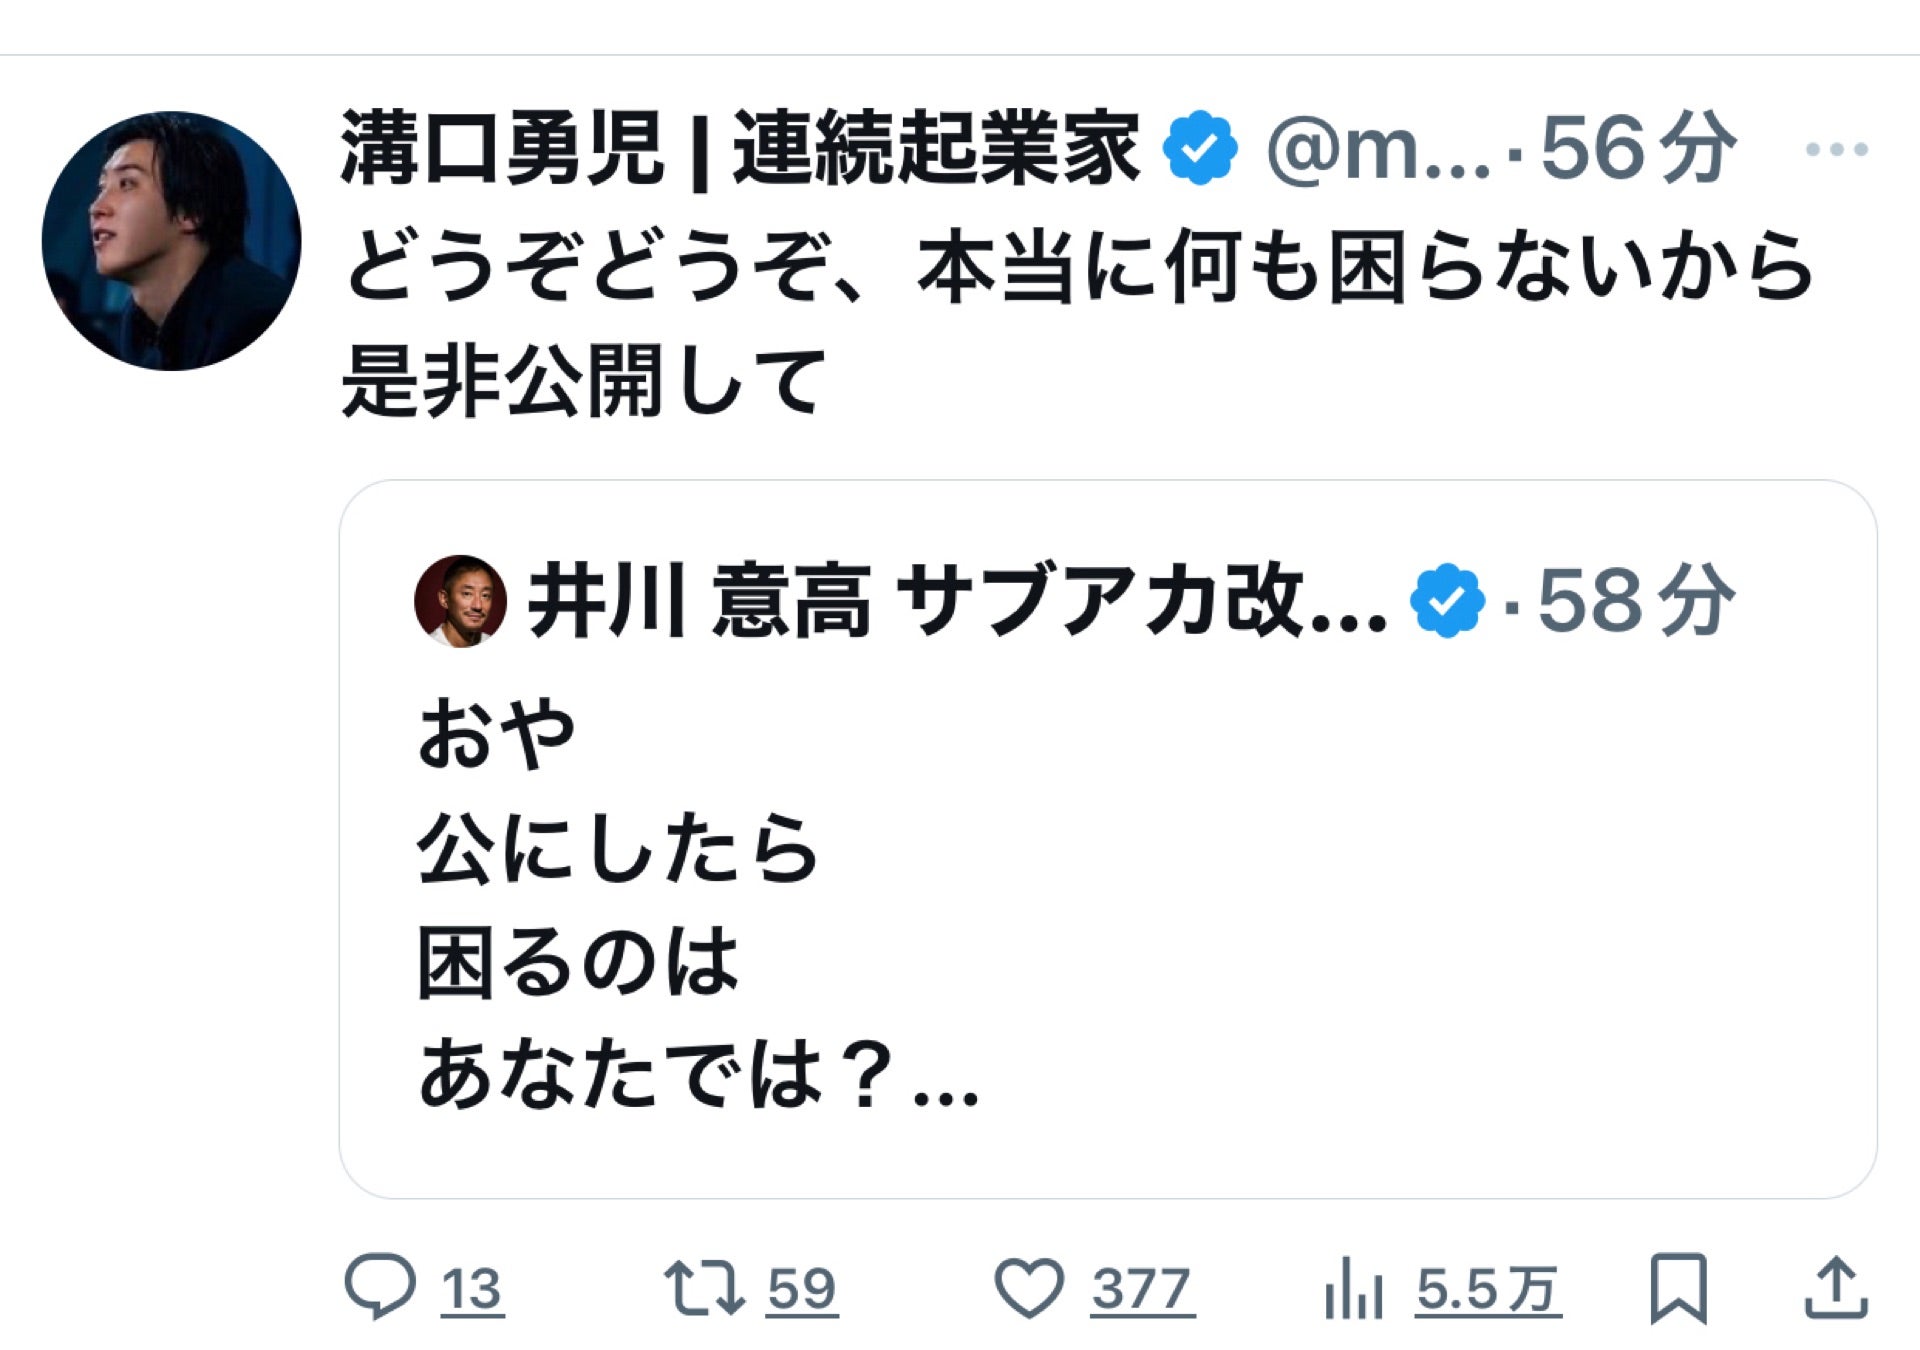Bookmark this post
This screenshot has height=1350, width=1920.
[x=1678, y=1287]
